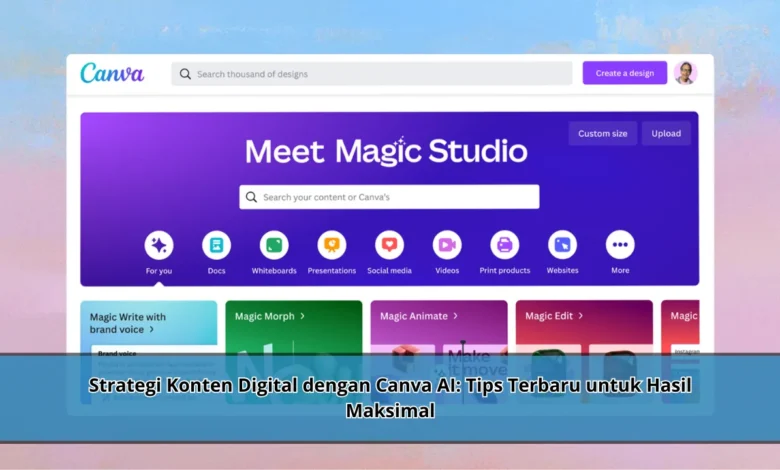Click the 'Social media' label
Image resolution: width=780 pixels, height=470 pixels.
click(390, 271)
